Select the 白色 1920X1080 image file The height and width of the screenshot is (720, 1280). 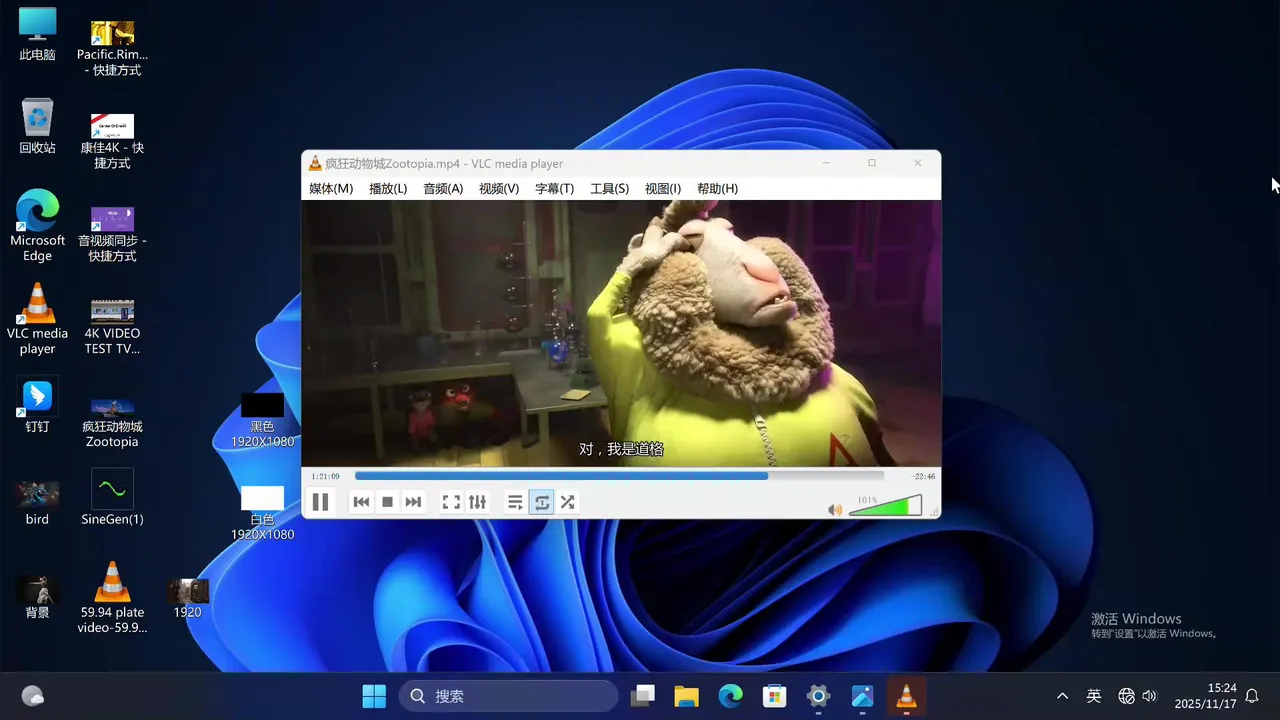(x=262, y=513)
